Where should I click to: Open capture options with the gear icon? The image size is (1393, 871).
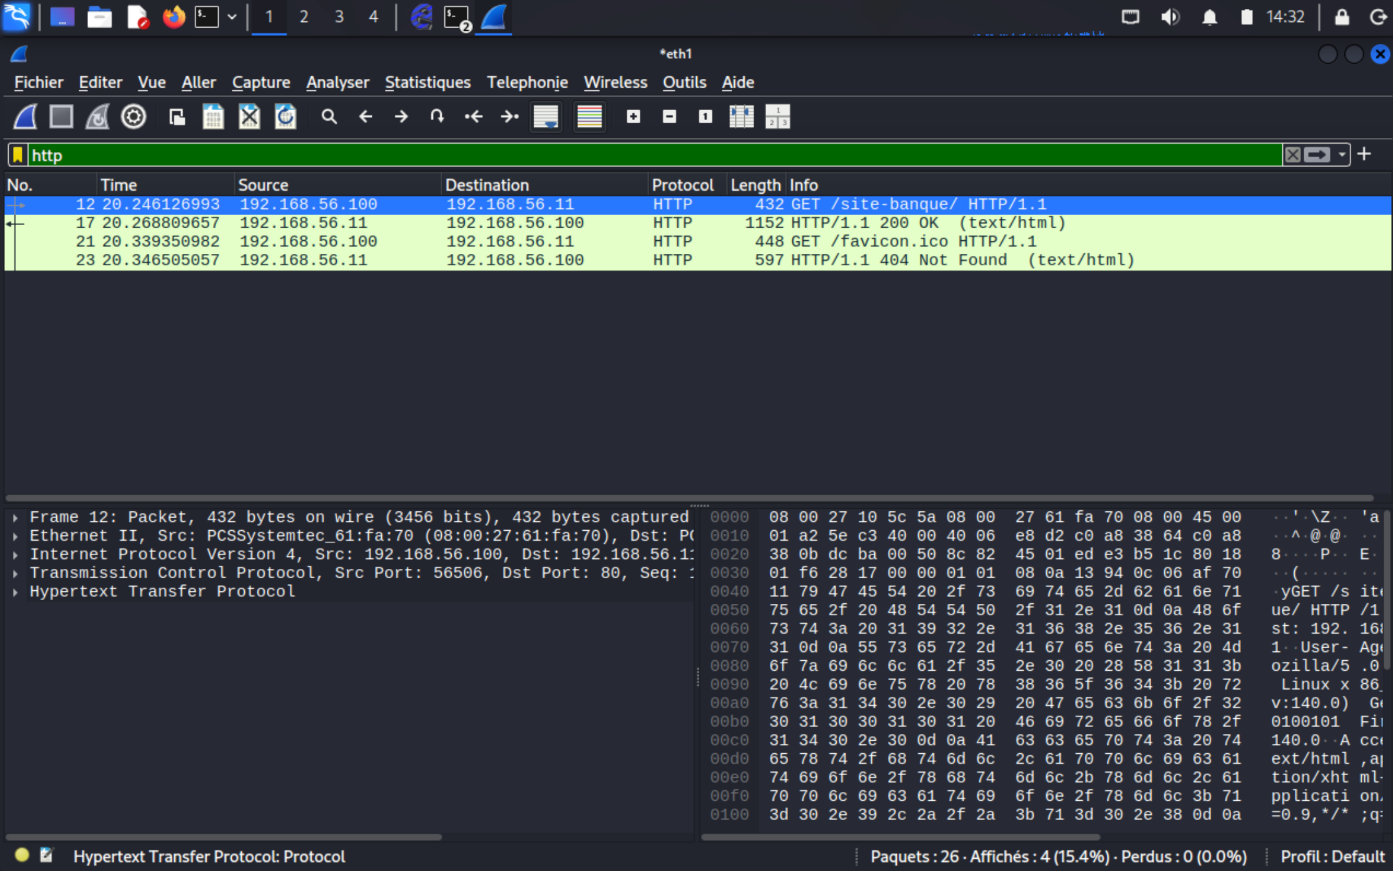click(133, 116)
